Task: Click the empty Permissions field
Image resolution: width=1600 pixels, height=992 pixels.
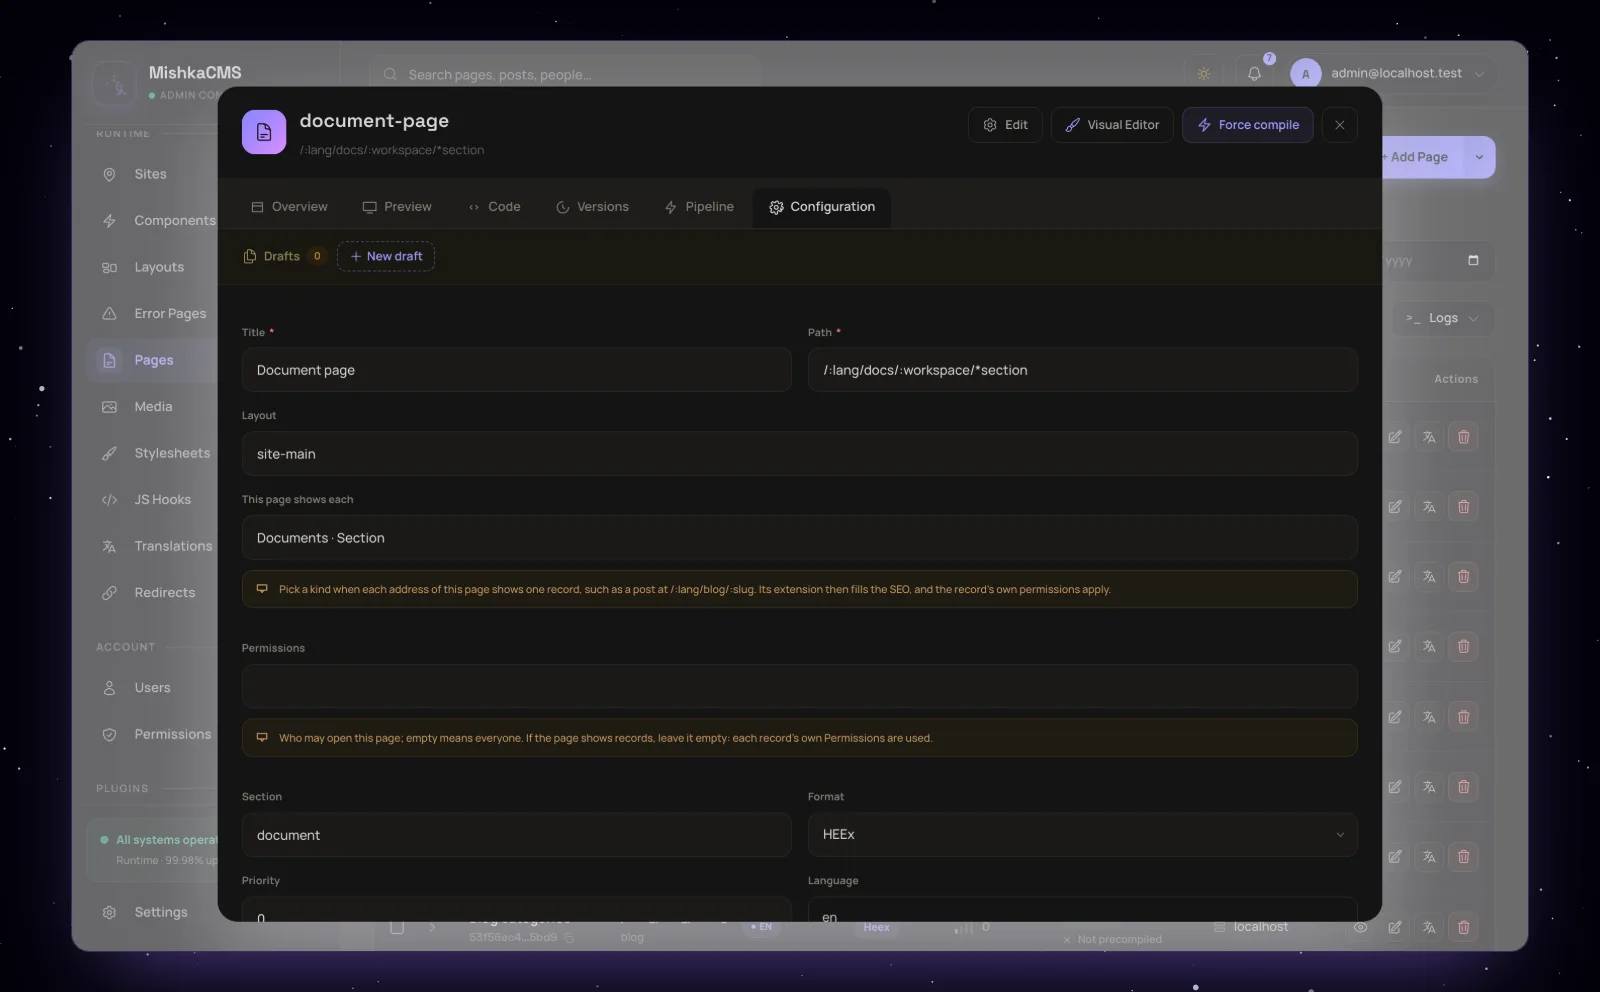Action: (800, 687)
